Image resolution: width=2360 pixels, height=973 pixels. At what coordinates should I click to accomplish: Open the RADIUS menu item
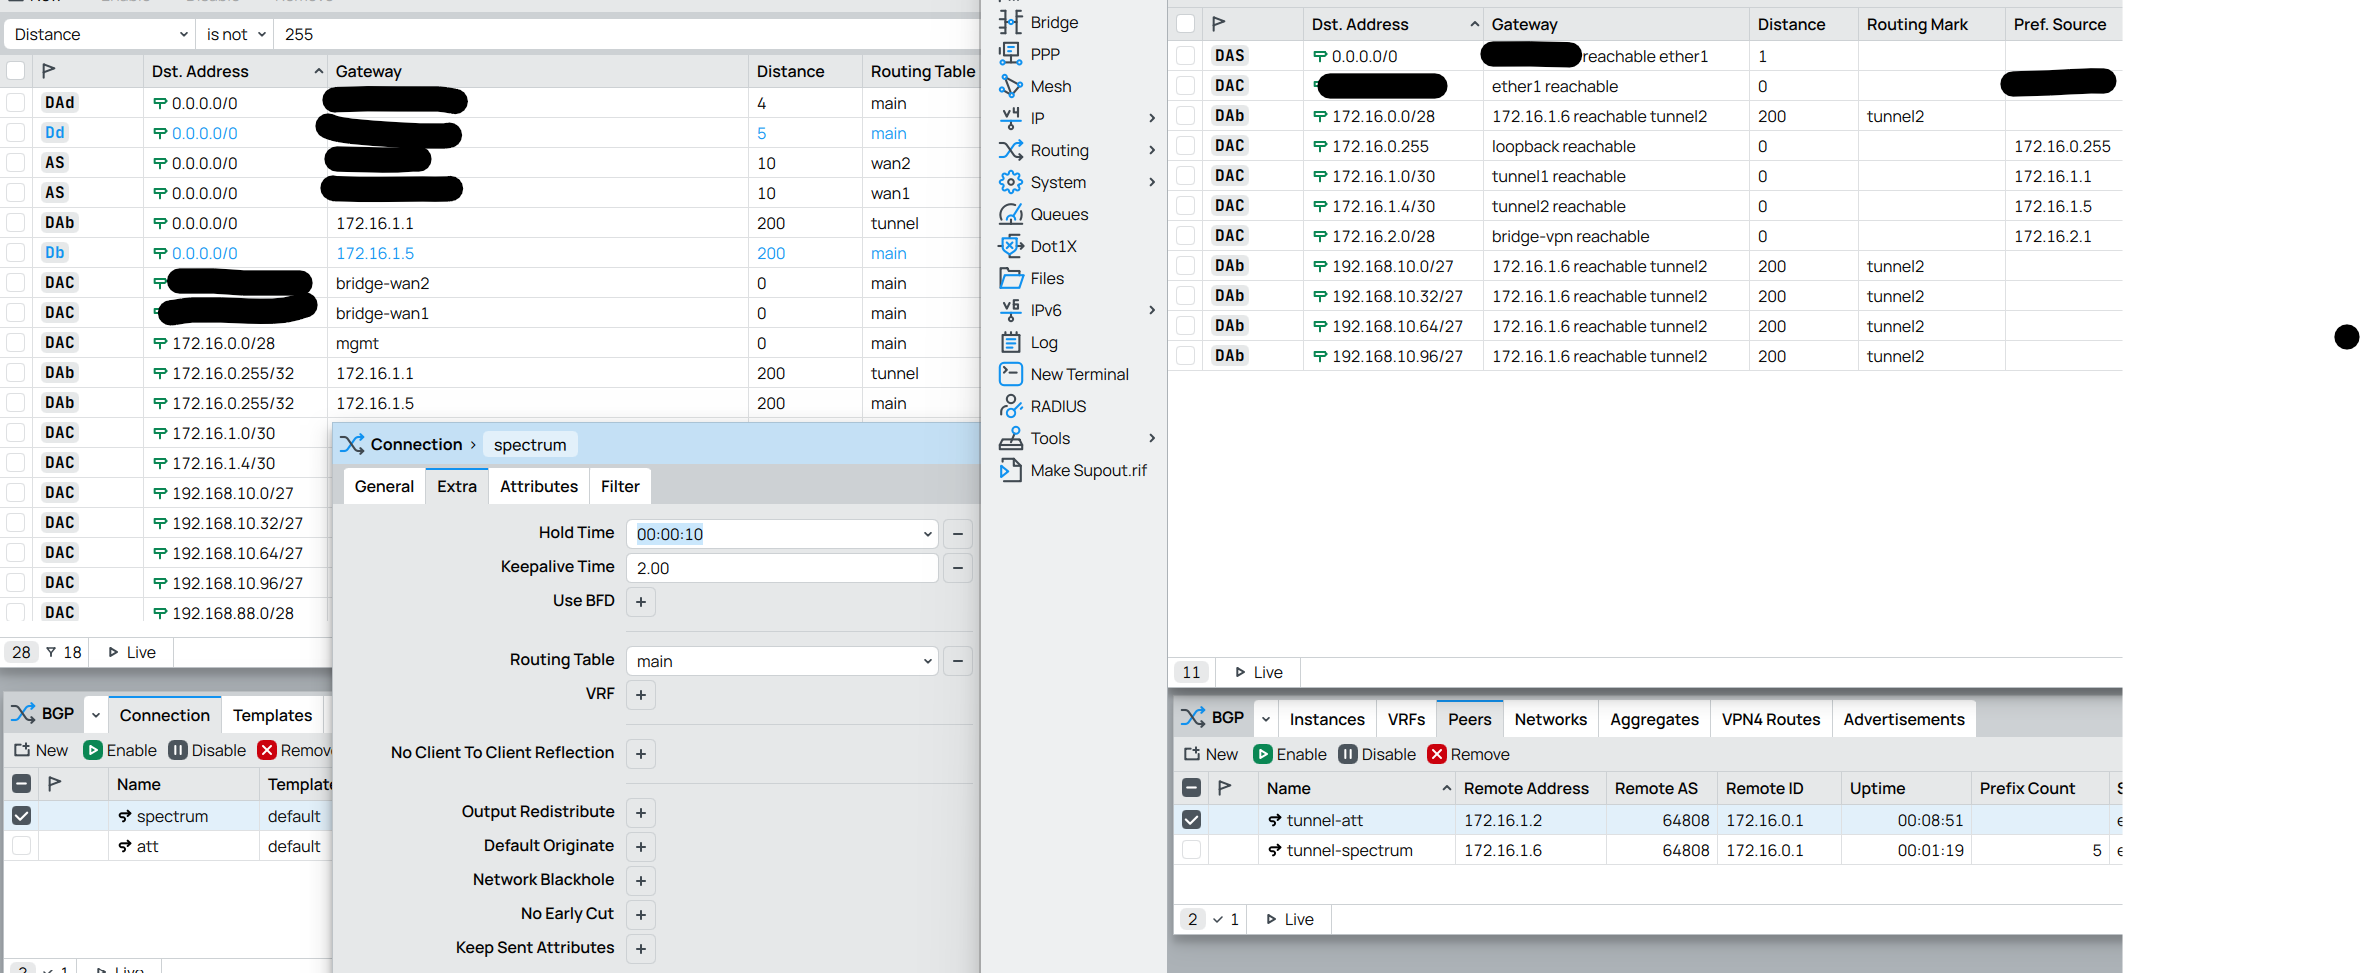point(1058,406)
